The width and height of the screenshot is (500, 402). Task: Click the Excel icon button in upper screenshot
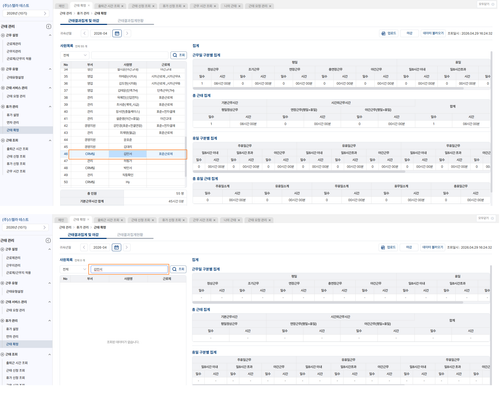pyautogui.click(x=389, y=33)
